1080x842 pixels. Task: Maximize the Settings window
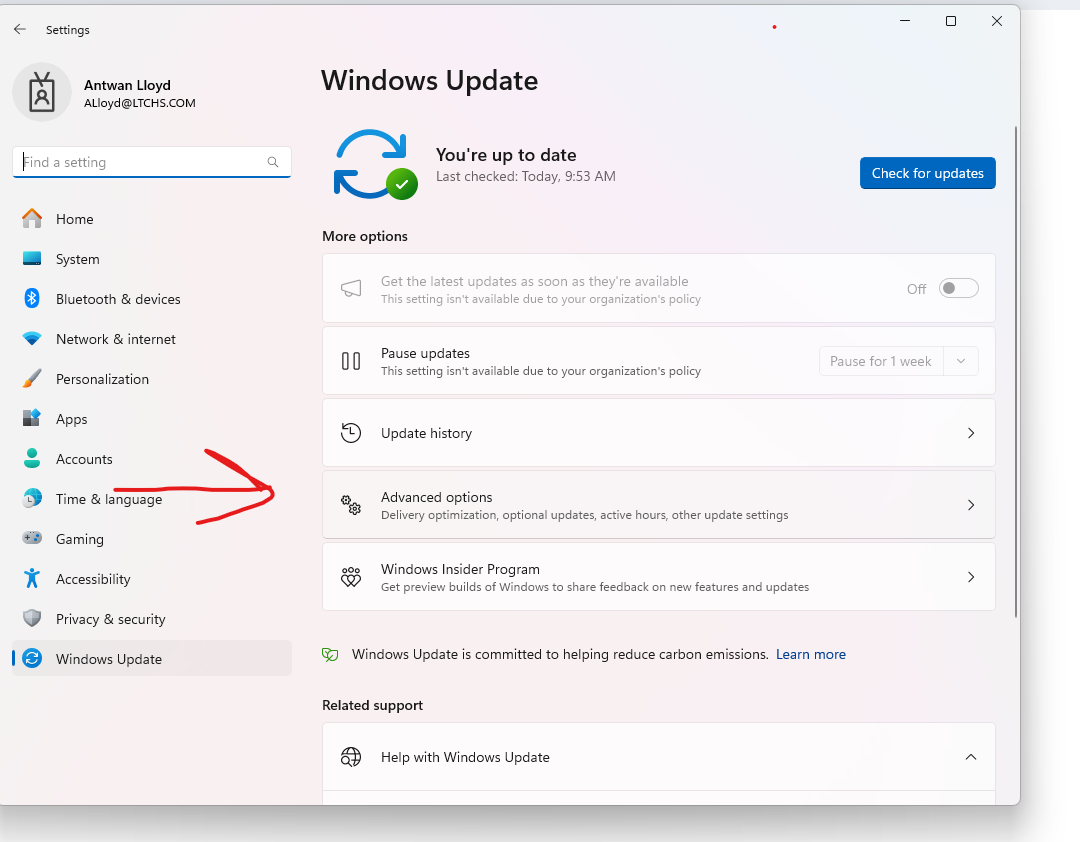pos(951,21)
